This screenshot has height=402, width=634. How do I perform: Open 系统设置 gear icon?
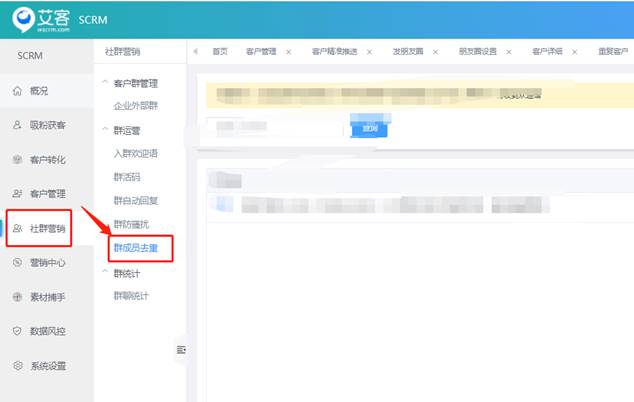click(x=17, y=366)
